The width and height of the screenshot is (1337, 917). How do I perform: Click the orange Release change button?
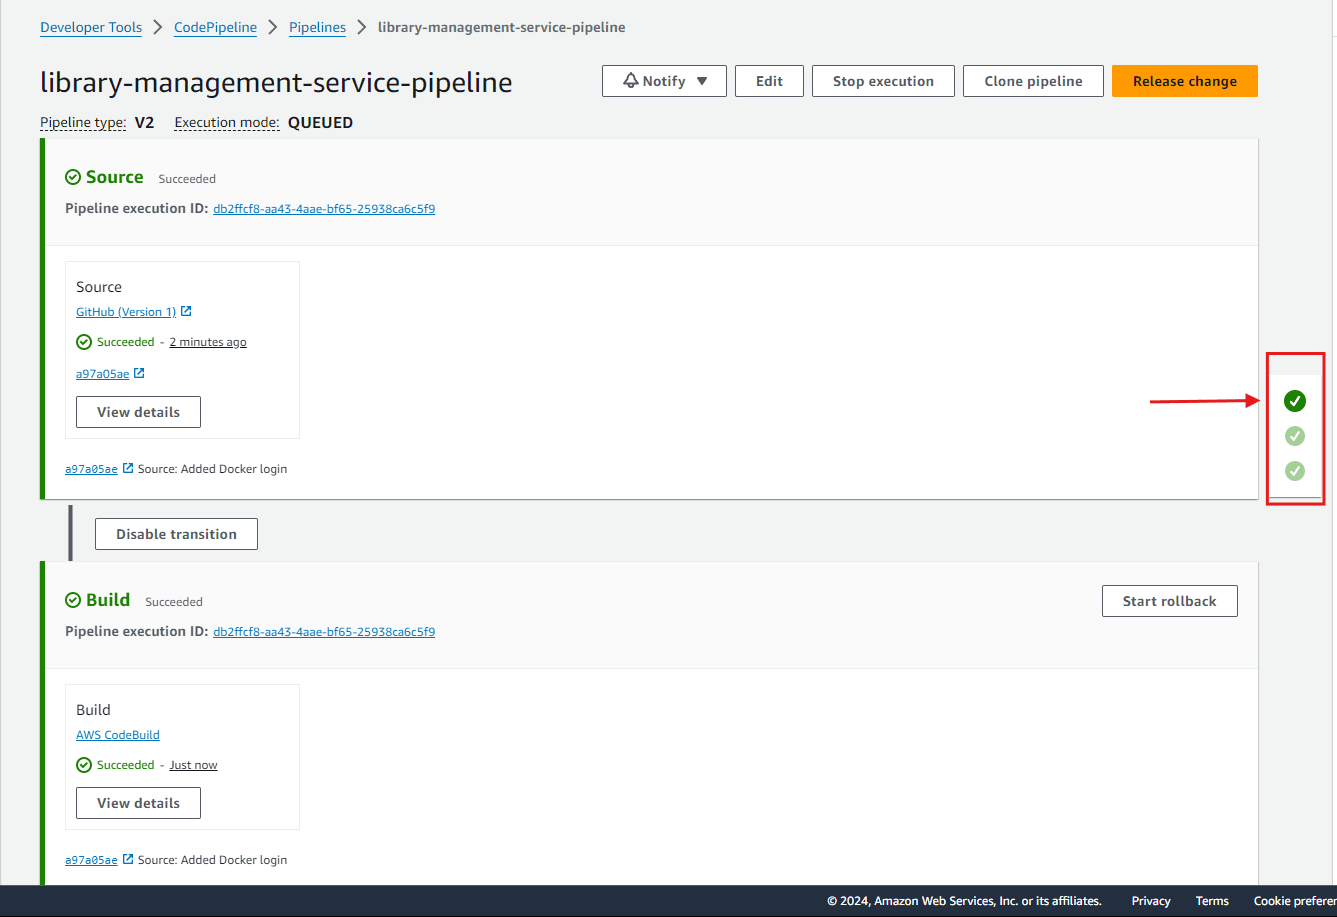[1185, 81]
